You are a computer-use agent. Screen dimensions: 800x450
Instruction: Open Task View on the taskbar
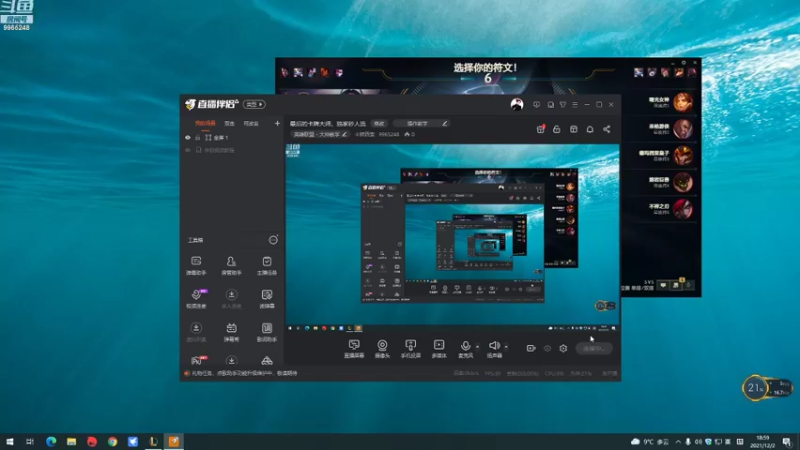[x=30, y=441]
